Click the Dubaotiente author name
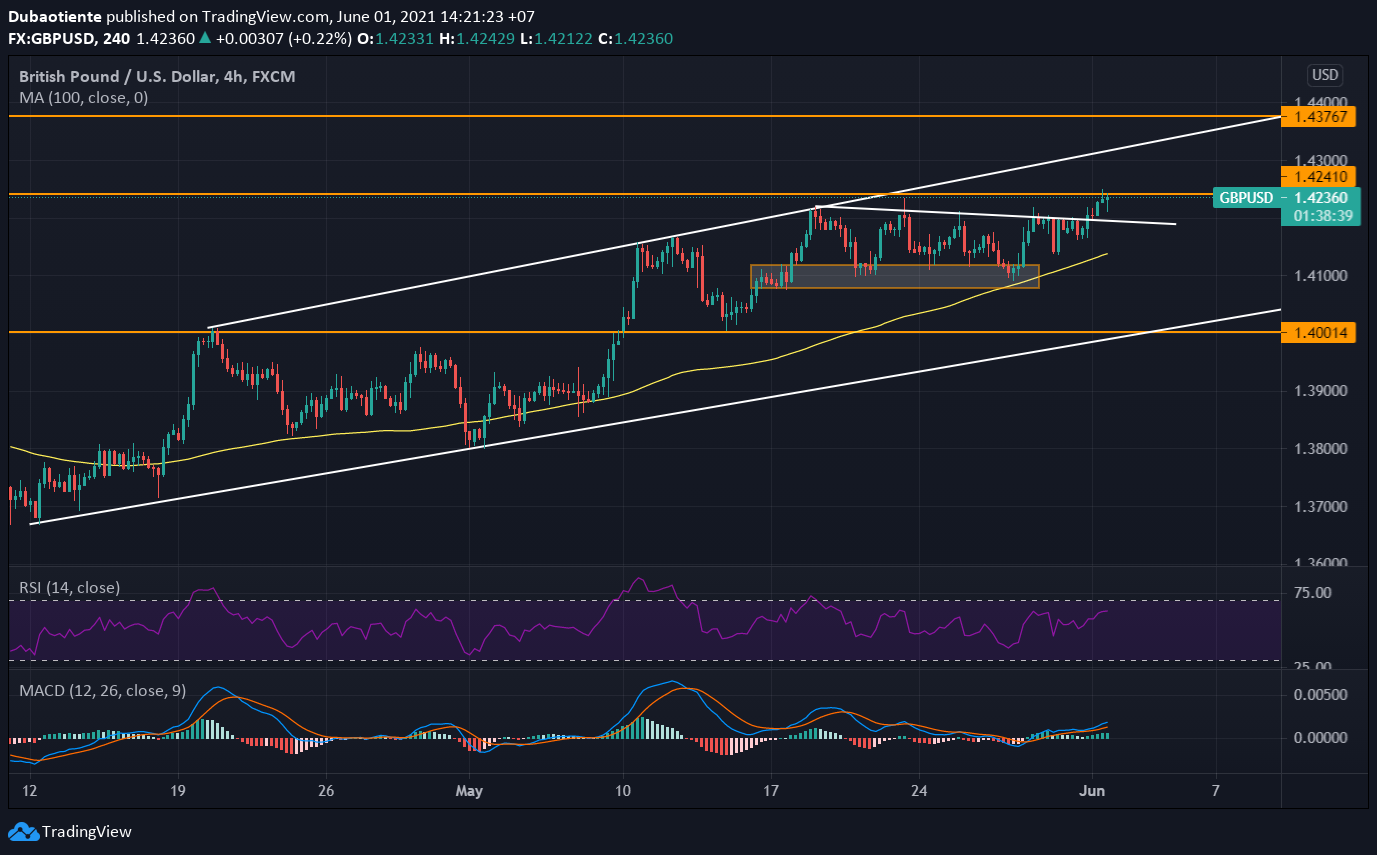The width and height of the screenshot is (1377, 855). click(54, 17)
